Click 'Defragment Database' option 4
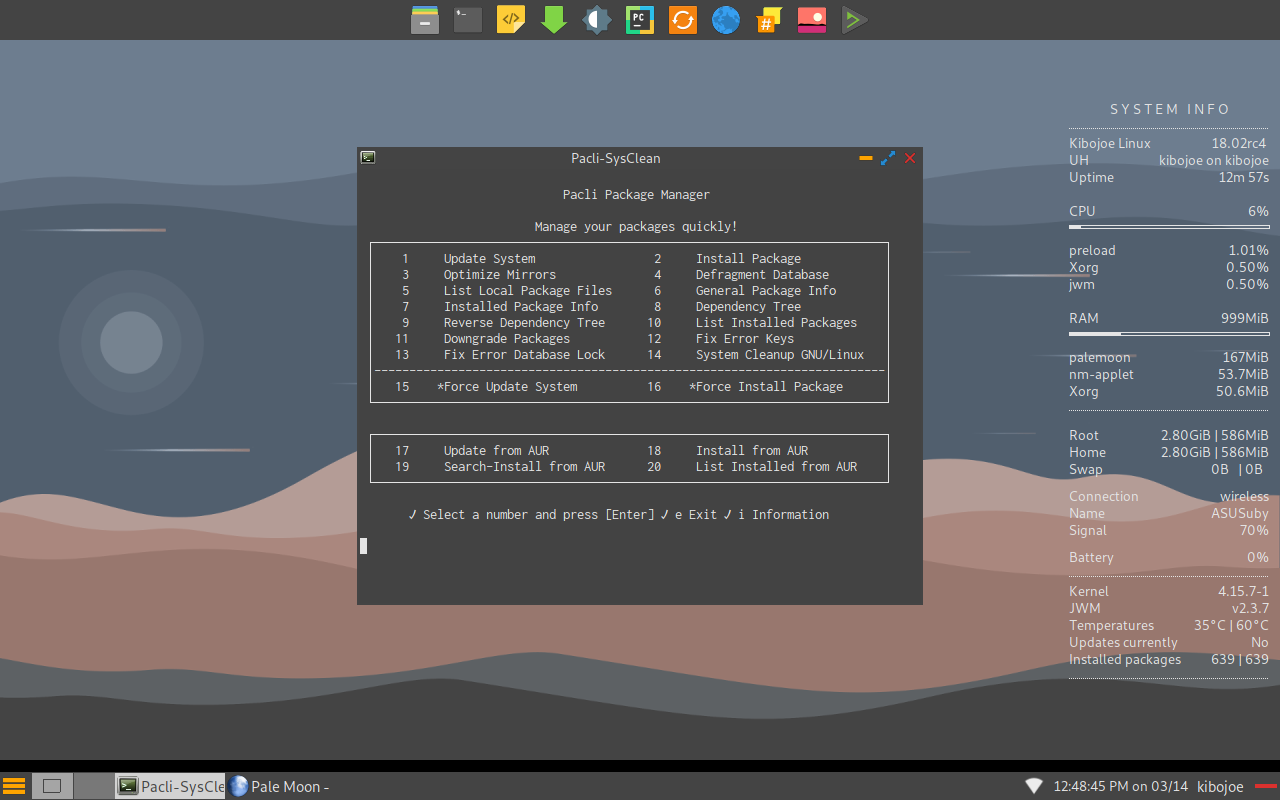The height and width of the screenshot is (800, 1280). click(x=762, y=274)
